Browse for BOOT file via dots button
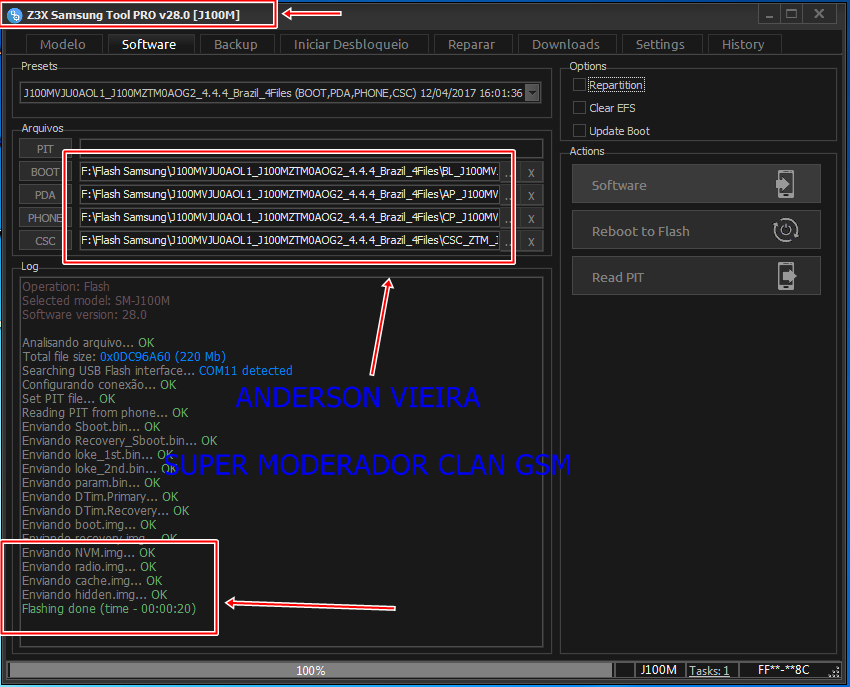This screenshot has height=687, width=850. tap(507, 172)
